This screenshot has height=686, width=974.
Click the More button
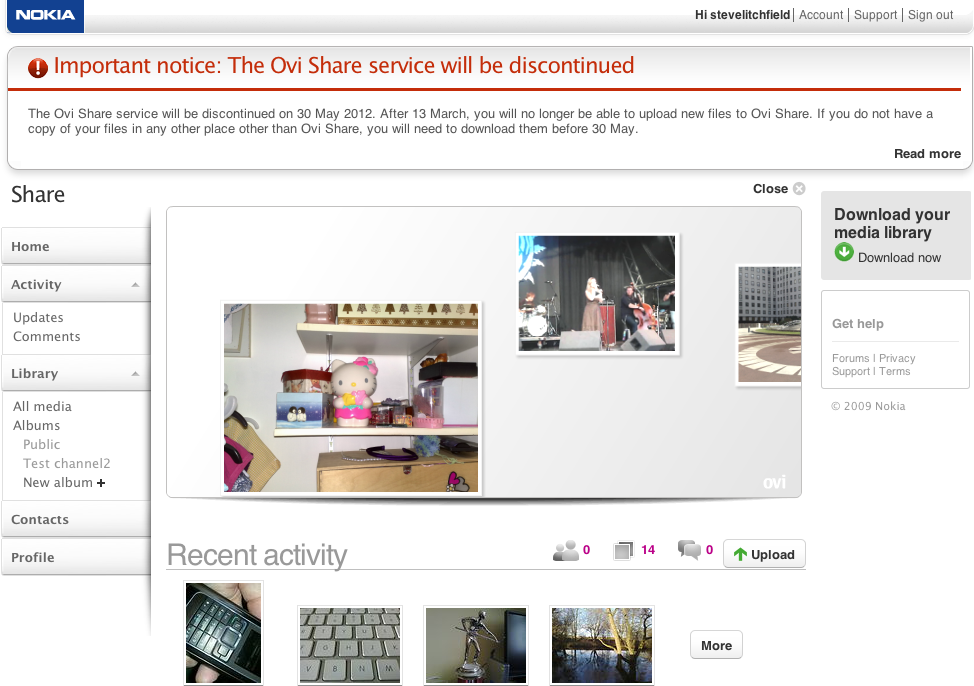tap(716, 646)
